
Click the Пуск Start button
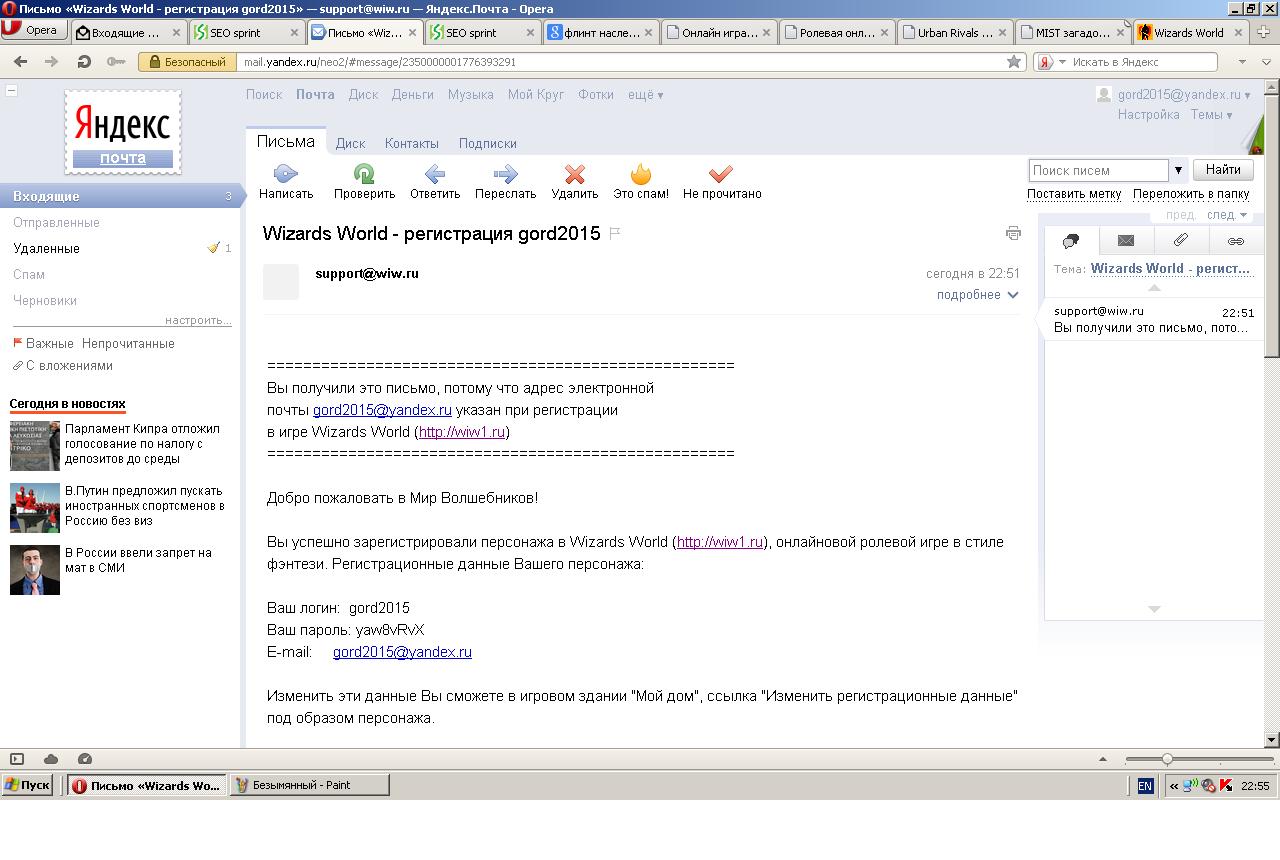coord(27,786)
